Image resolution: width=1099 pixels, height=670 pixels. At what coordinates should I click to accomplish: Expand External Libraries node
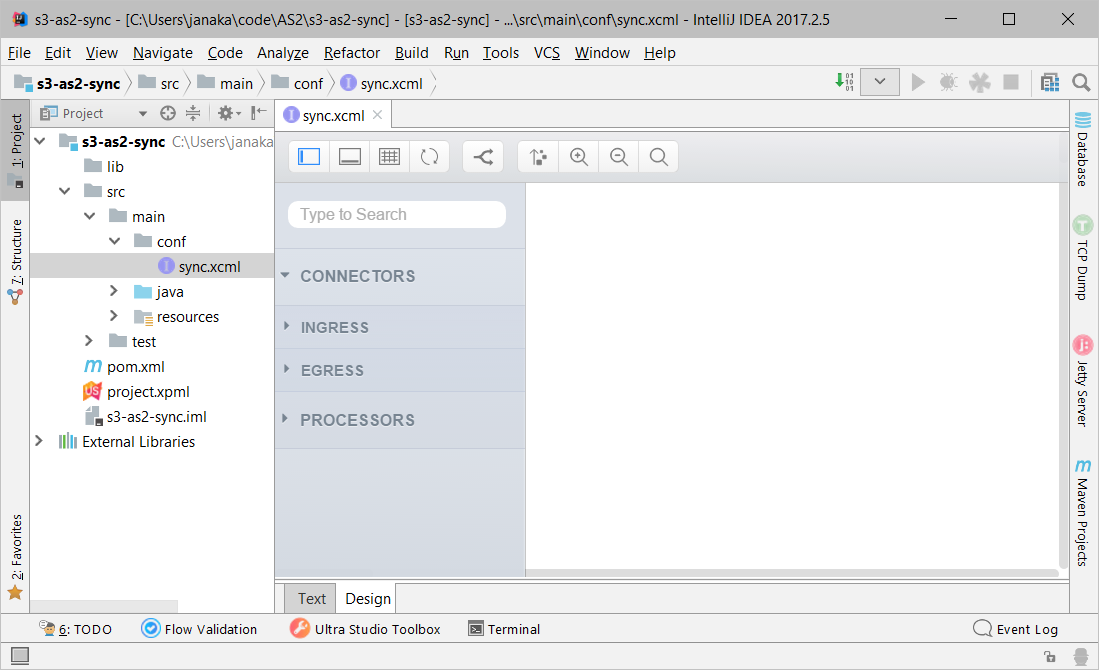(x=39, y=441)
